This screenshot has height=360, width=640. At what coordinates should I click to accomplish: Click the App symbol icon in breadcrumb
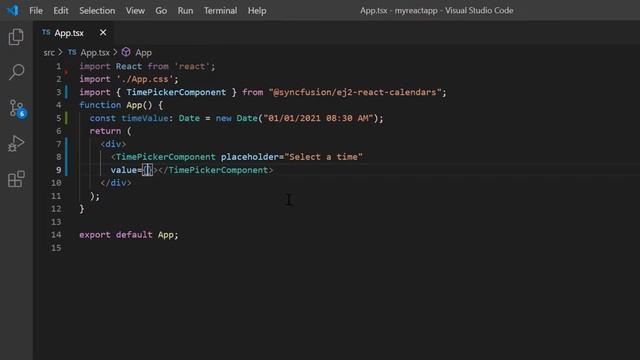click(126, 52)
